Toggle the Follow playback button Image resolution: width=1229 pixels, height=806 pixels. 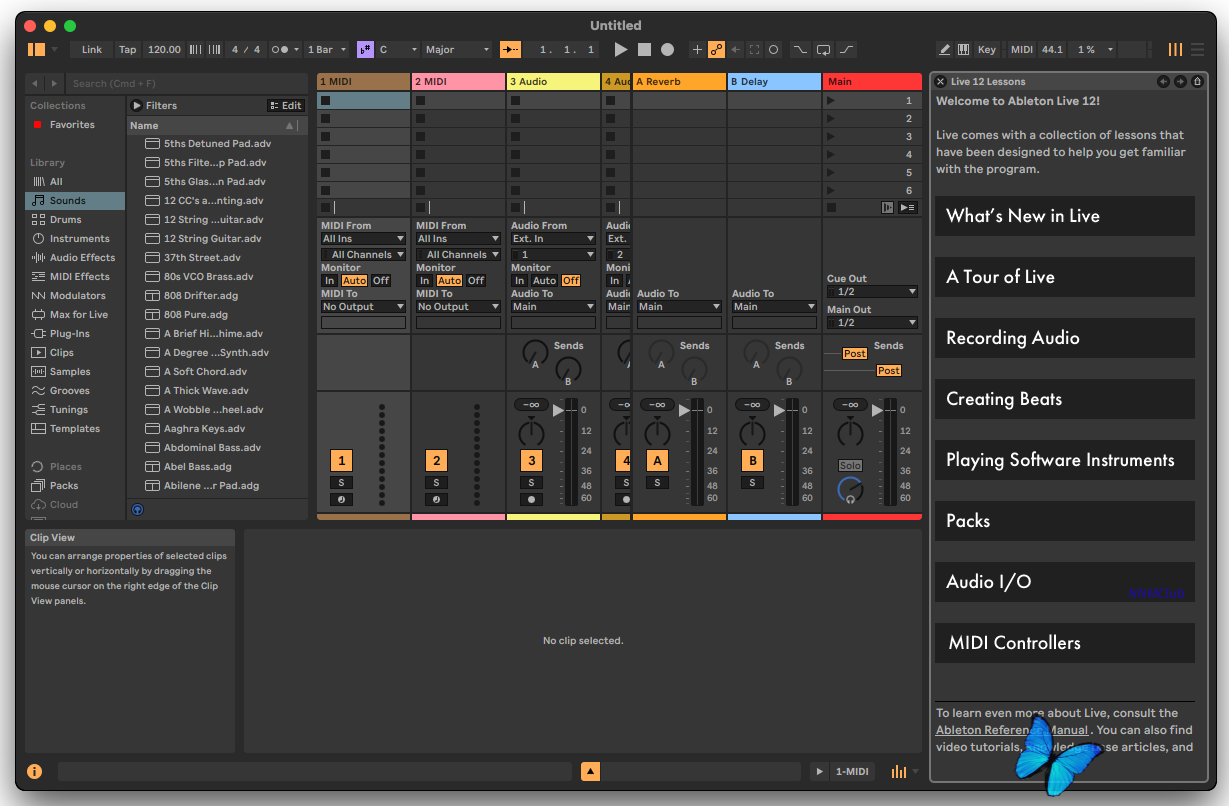click(x=510, y=49)
